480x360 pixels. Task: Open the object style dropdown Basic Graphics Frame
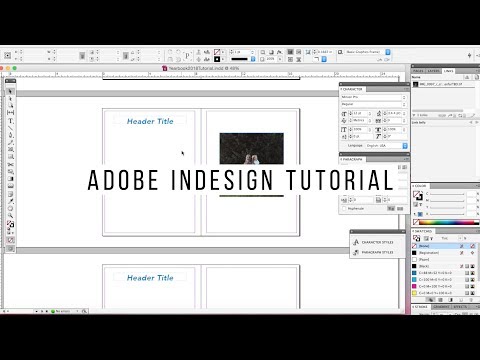[388, 52]
